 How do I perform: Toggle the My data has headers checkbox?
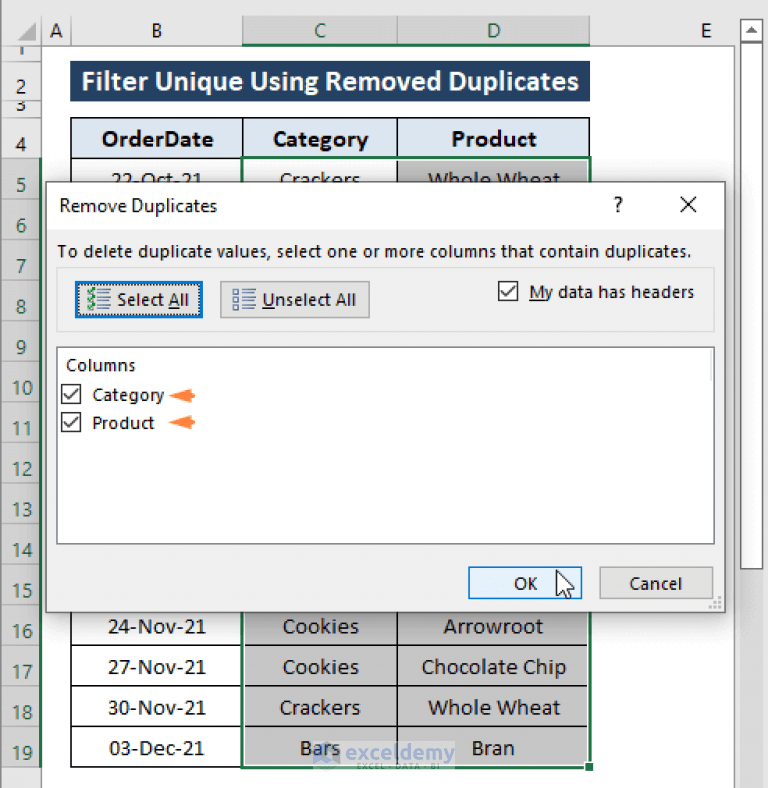tap(508, 291)
